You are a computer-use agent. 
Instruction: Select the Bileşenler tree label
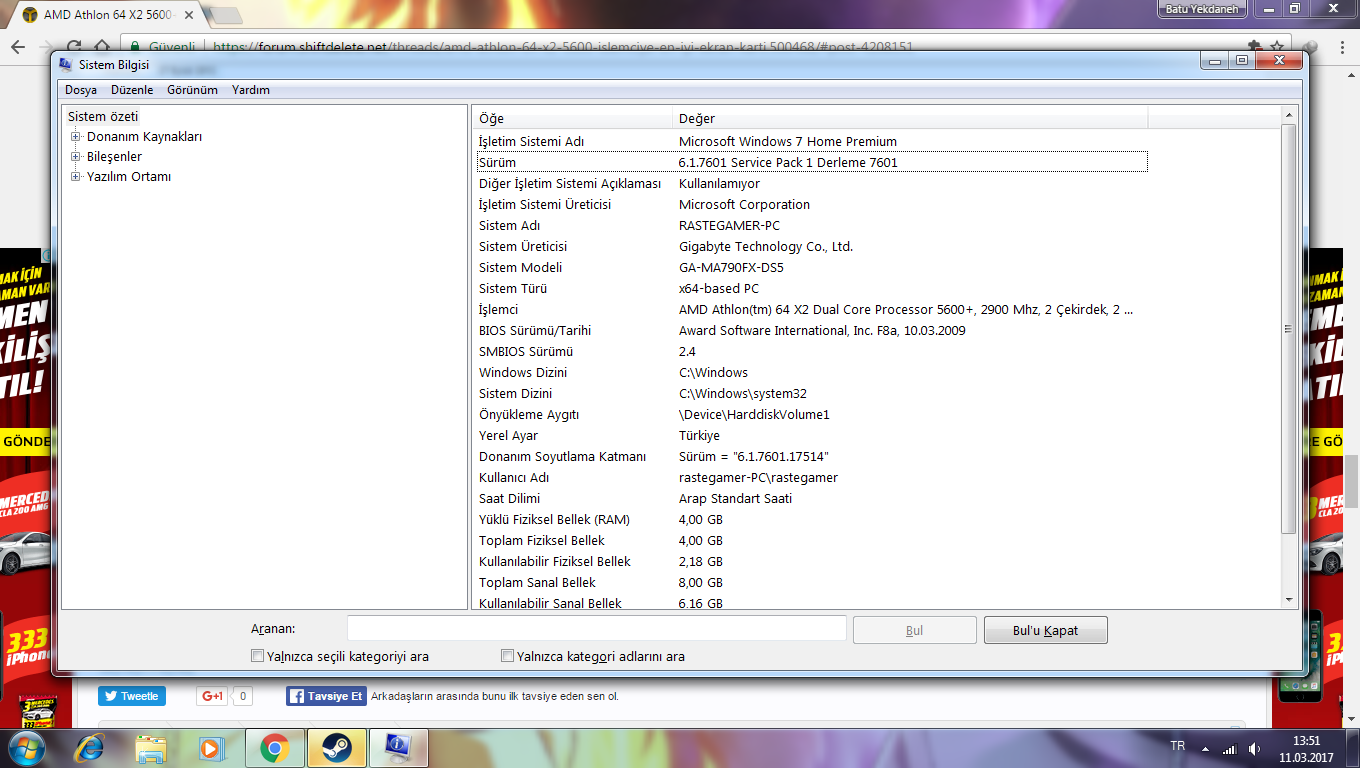114,157
